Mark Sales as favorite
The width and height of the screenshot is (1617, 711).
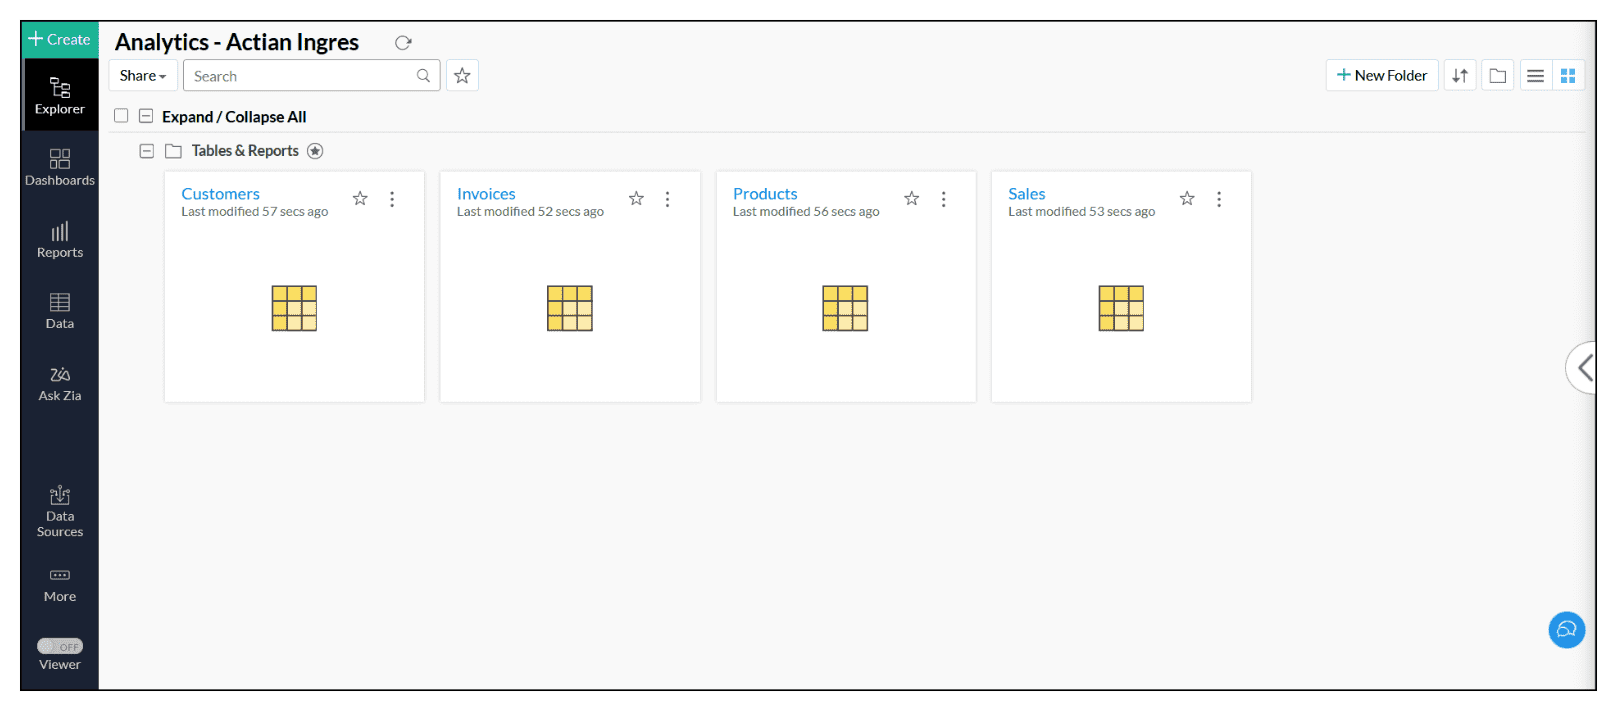(x=1187, y=199)
